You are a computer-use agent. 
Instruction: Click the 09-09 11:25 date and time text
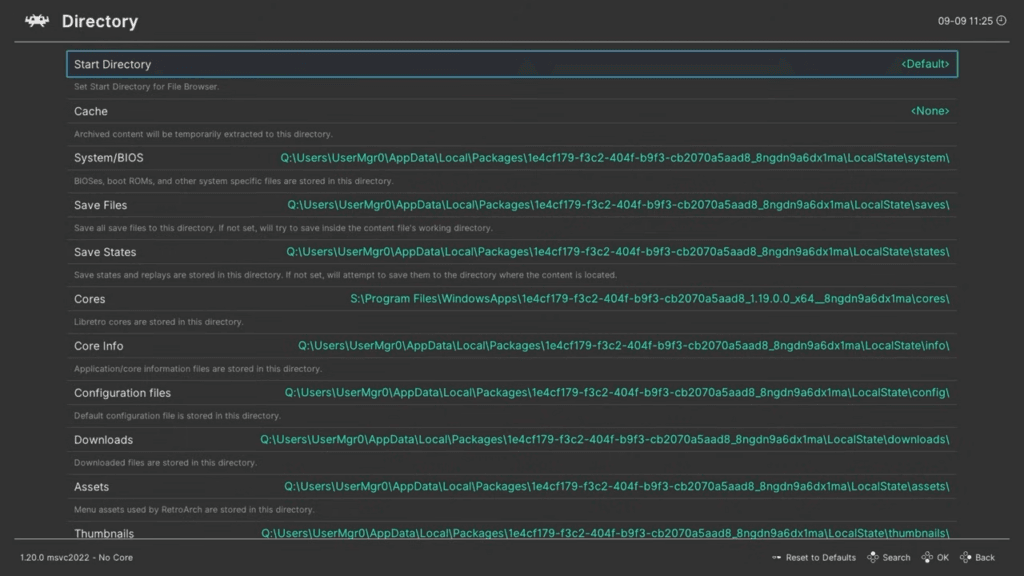965,21
